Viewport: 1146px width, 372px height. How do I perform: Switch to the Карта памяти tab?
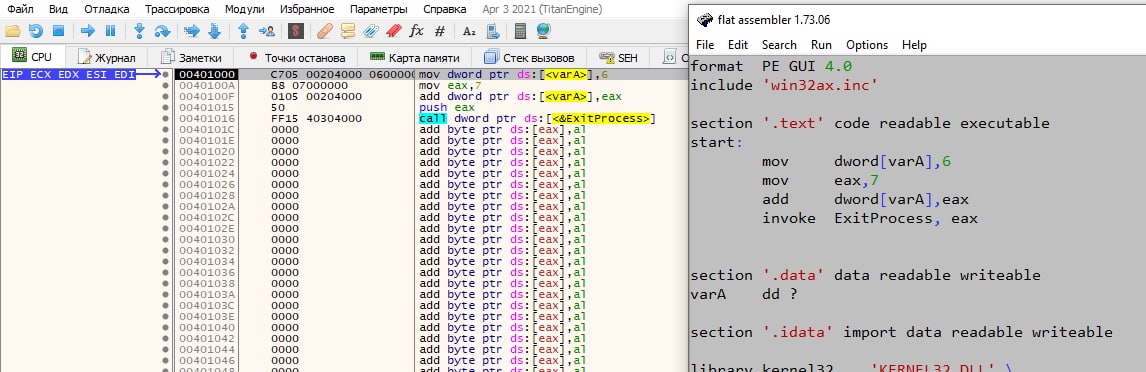pos(414,57)
